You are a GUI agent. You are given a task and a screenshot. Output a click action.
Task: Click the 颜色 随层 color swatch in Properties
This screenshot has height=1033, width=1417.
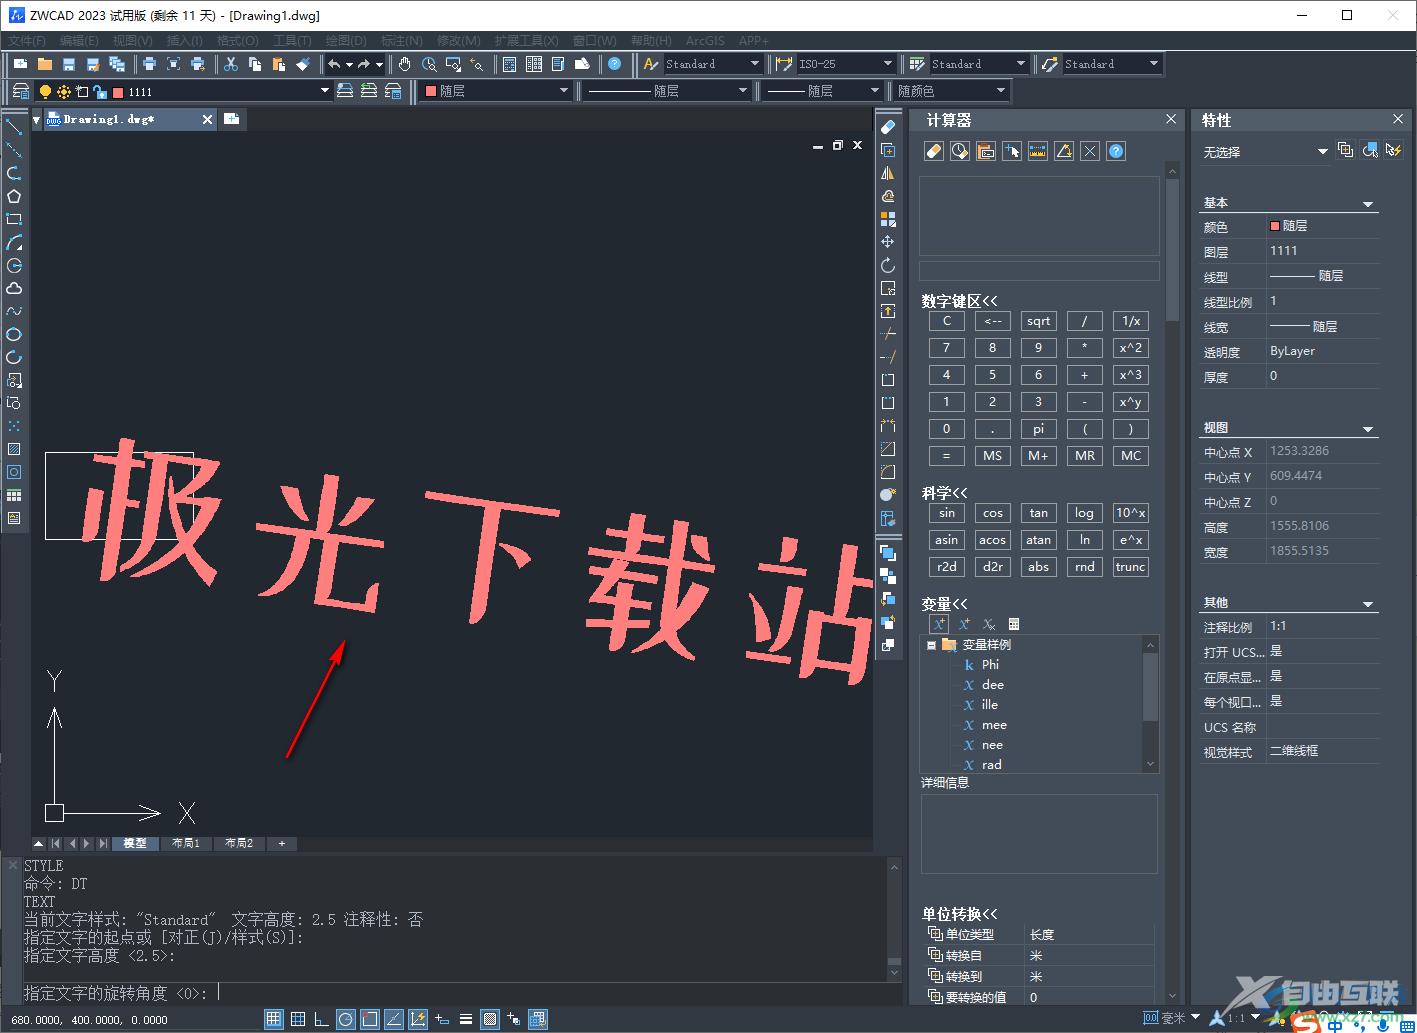pyautogui.click(x=1274, y=226)
